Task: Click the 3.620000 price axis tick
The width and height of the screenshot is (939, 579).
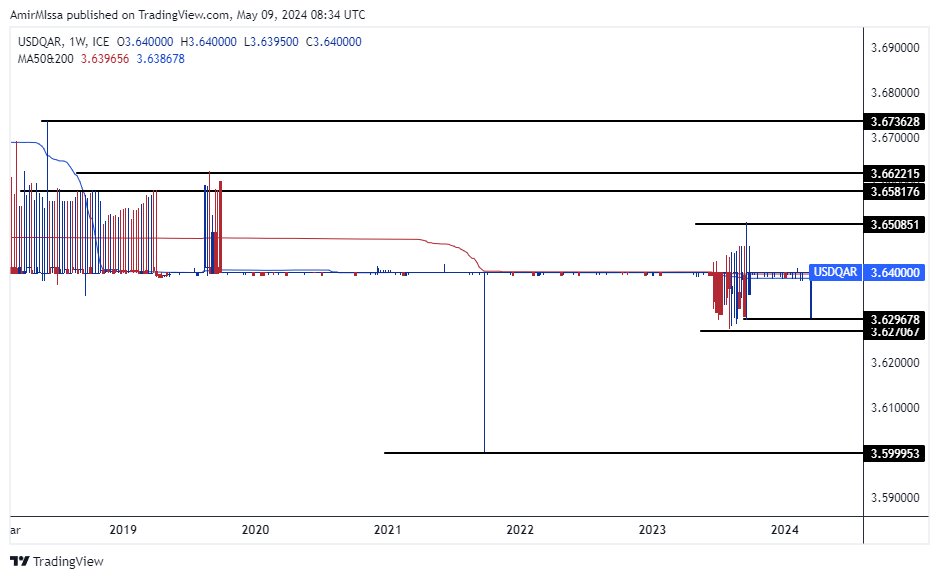Action: coord(895,363)
